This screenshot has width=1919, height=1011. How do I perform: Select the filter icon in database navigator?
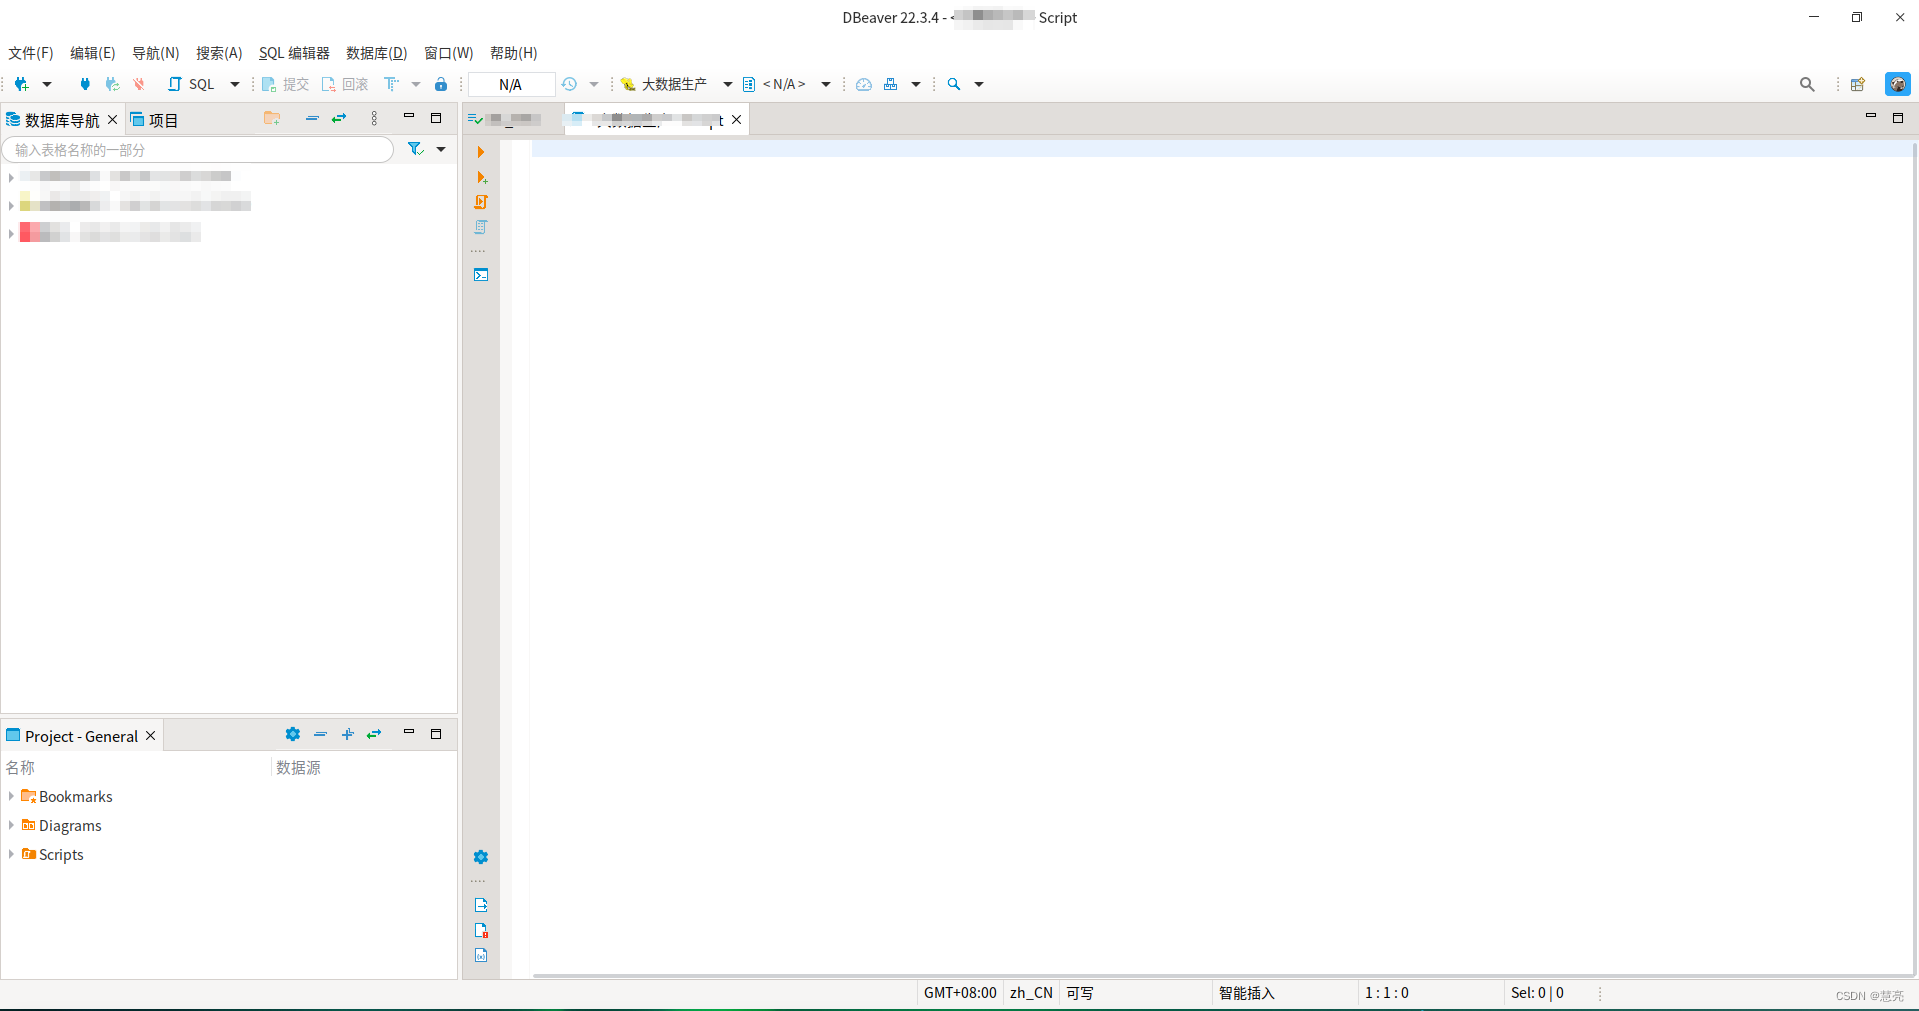click(415, 149)
